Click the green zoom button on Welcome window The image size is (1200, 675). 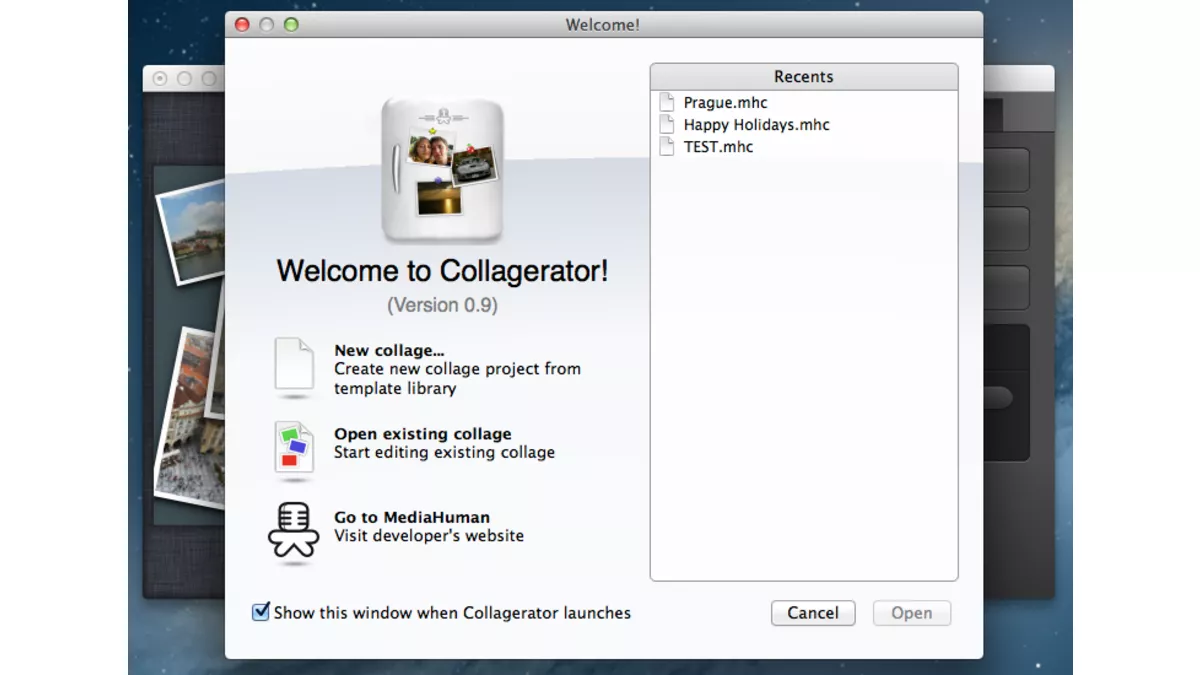(x=291, y=24)
